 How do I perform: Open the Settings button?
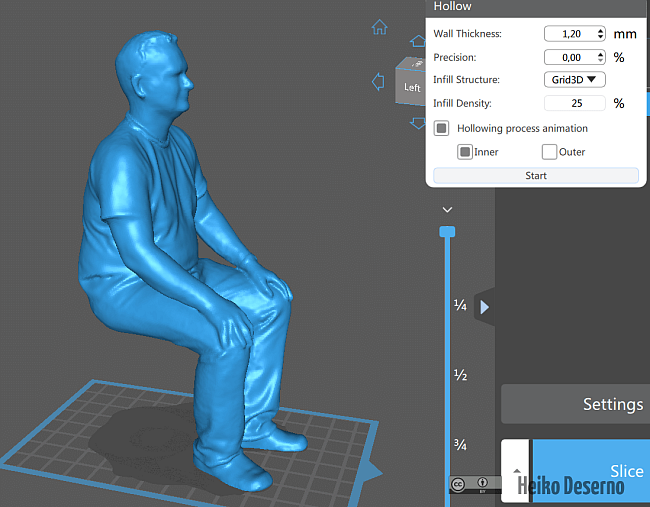point(575,404)
